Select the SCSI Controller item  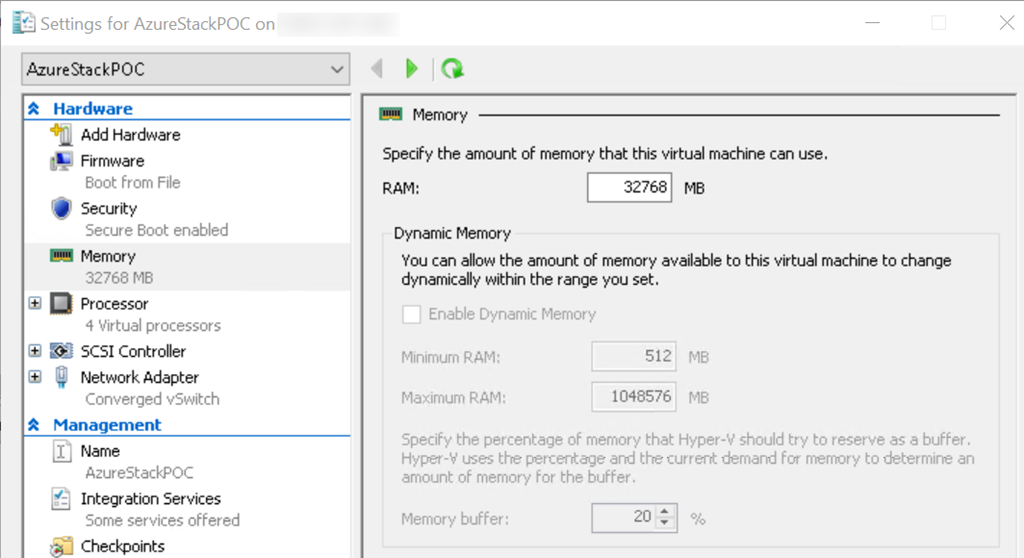click(133, 352)
